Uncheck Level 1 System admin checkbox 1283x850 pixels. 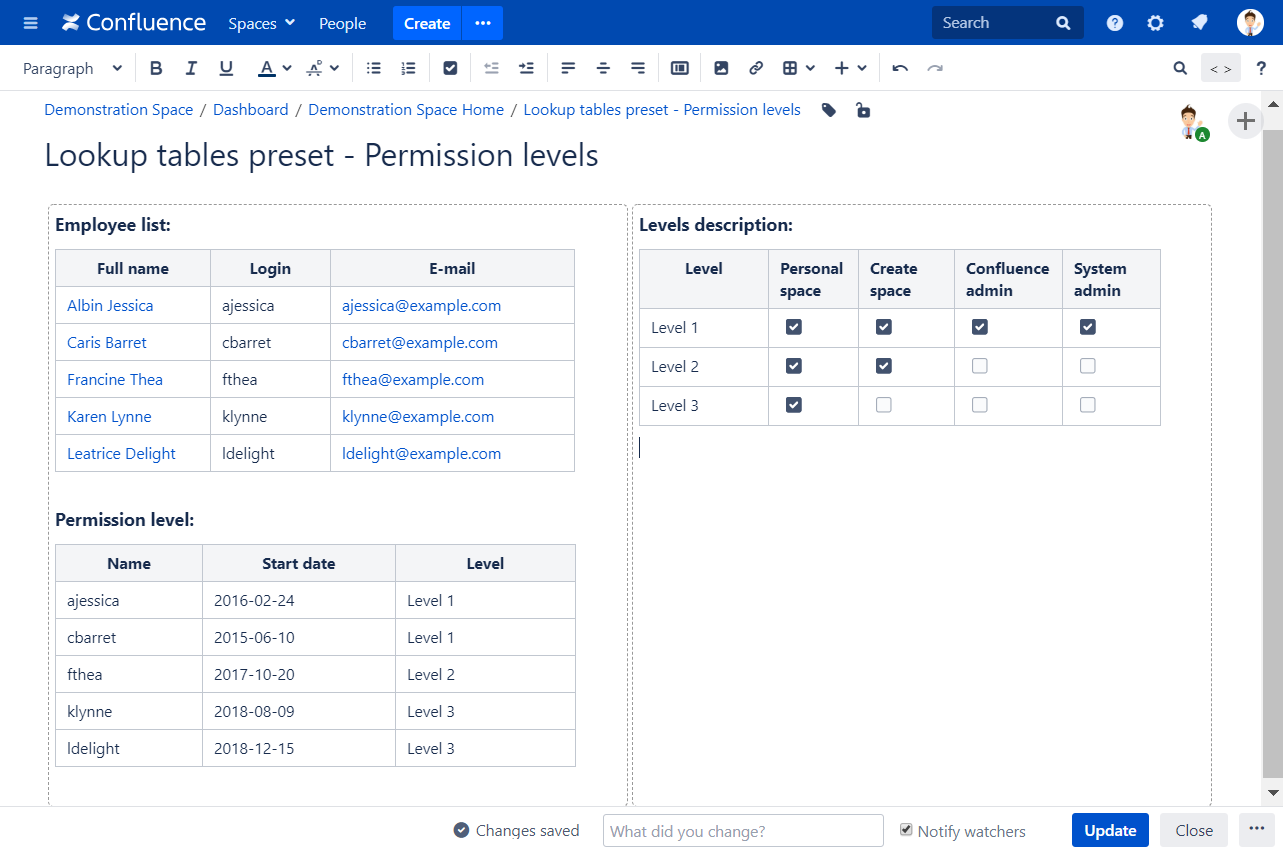pos(1087,327)
